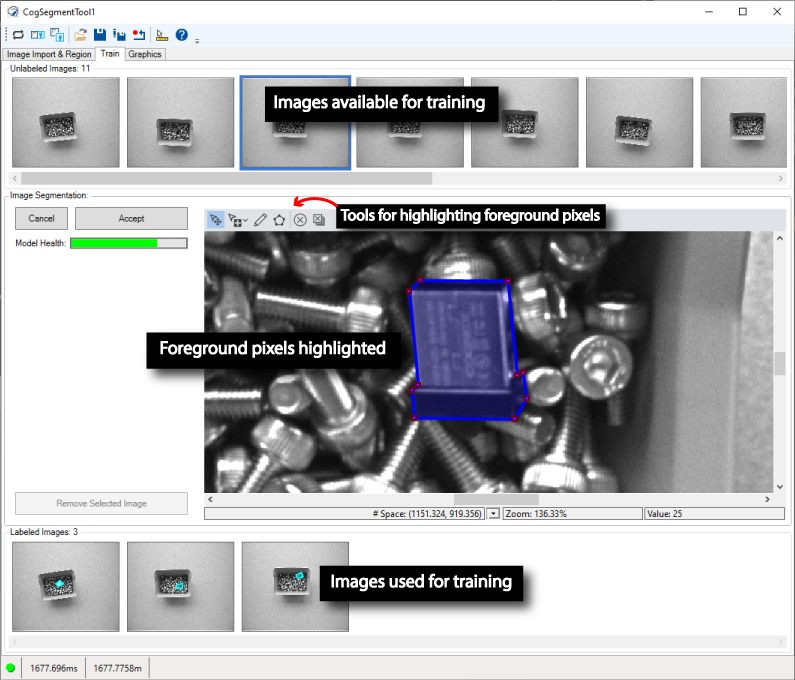
Task: Select the pointer move/select tool
Action: tap(216, 220)
